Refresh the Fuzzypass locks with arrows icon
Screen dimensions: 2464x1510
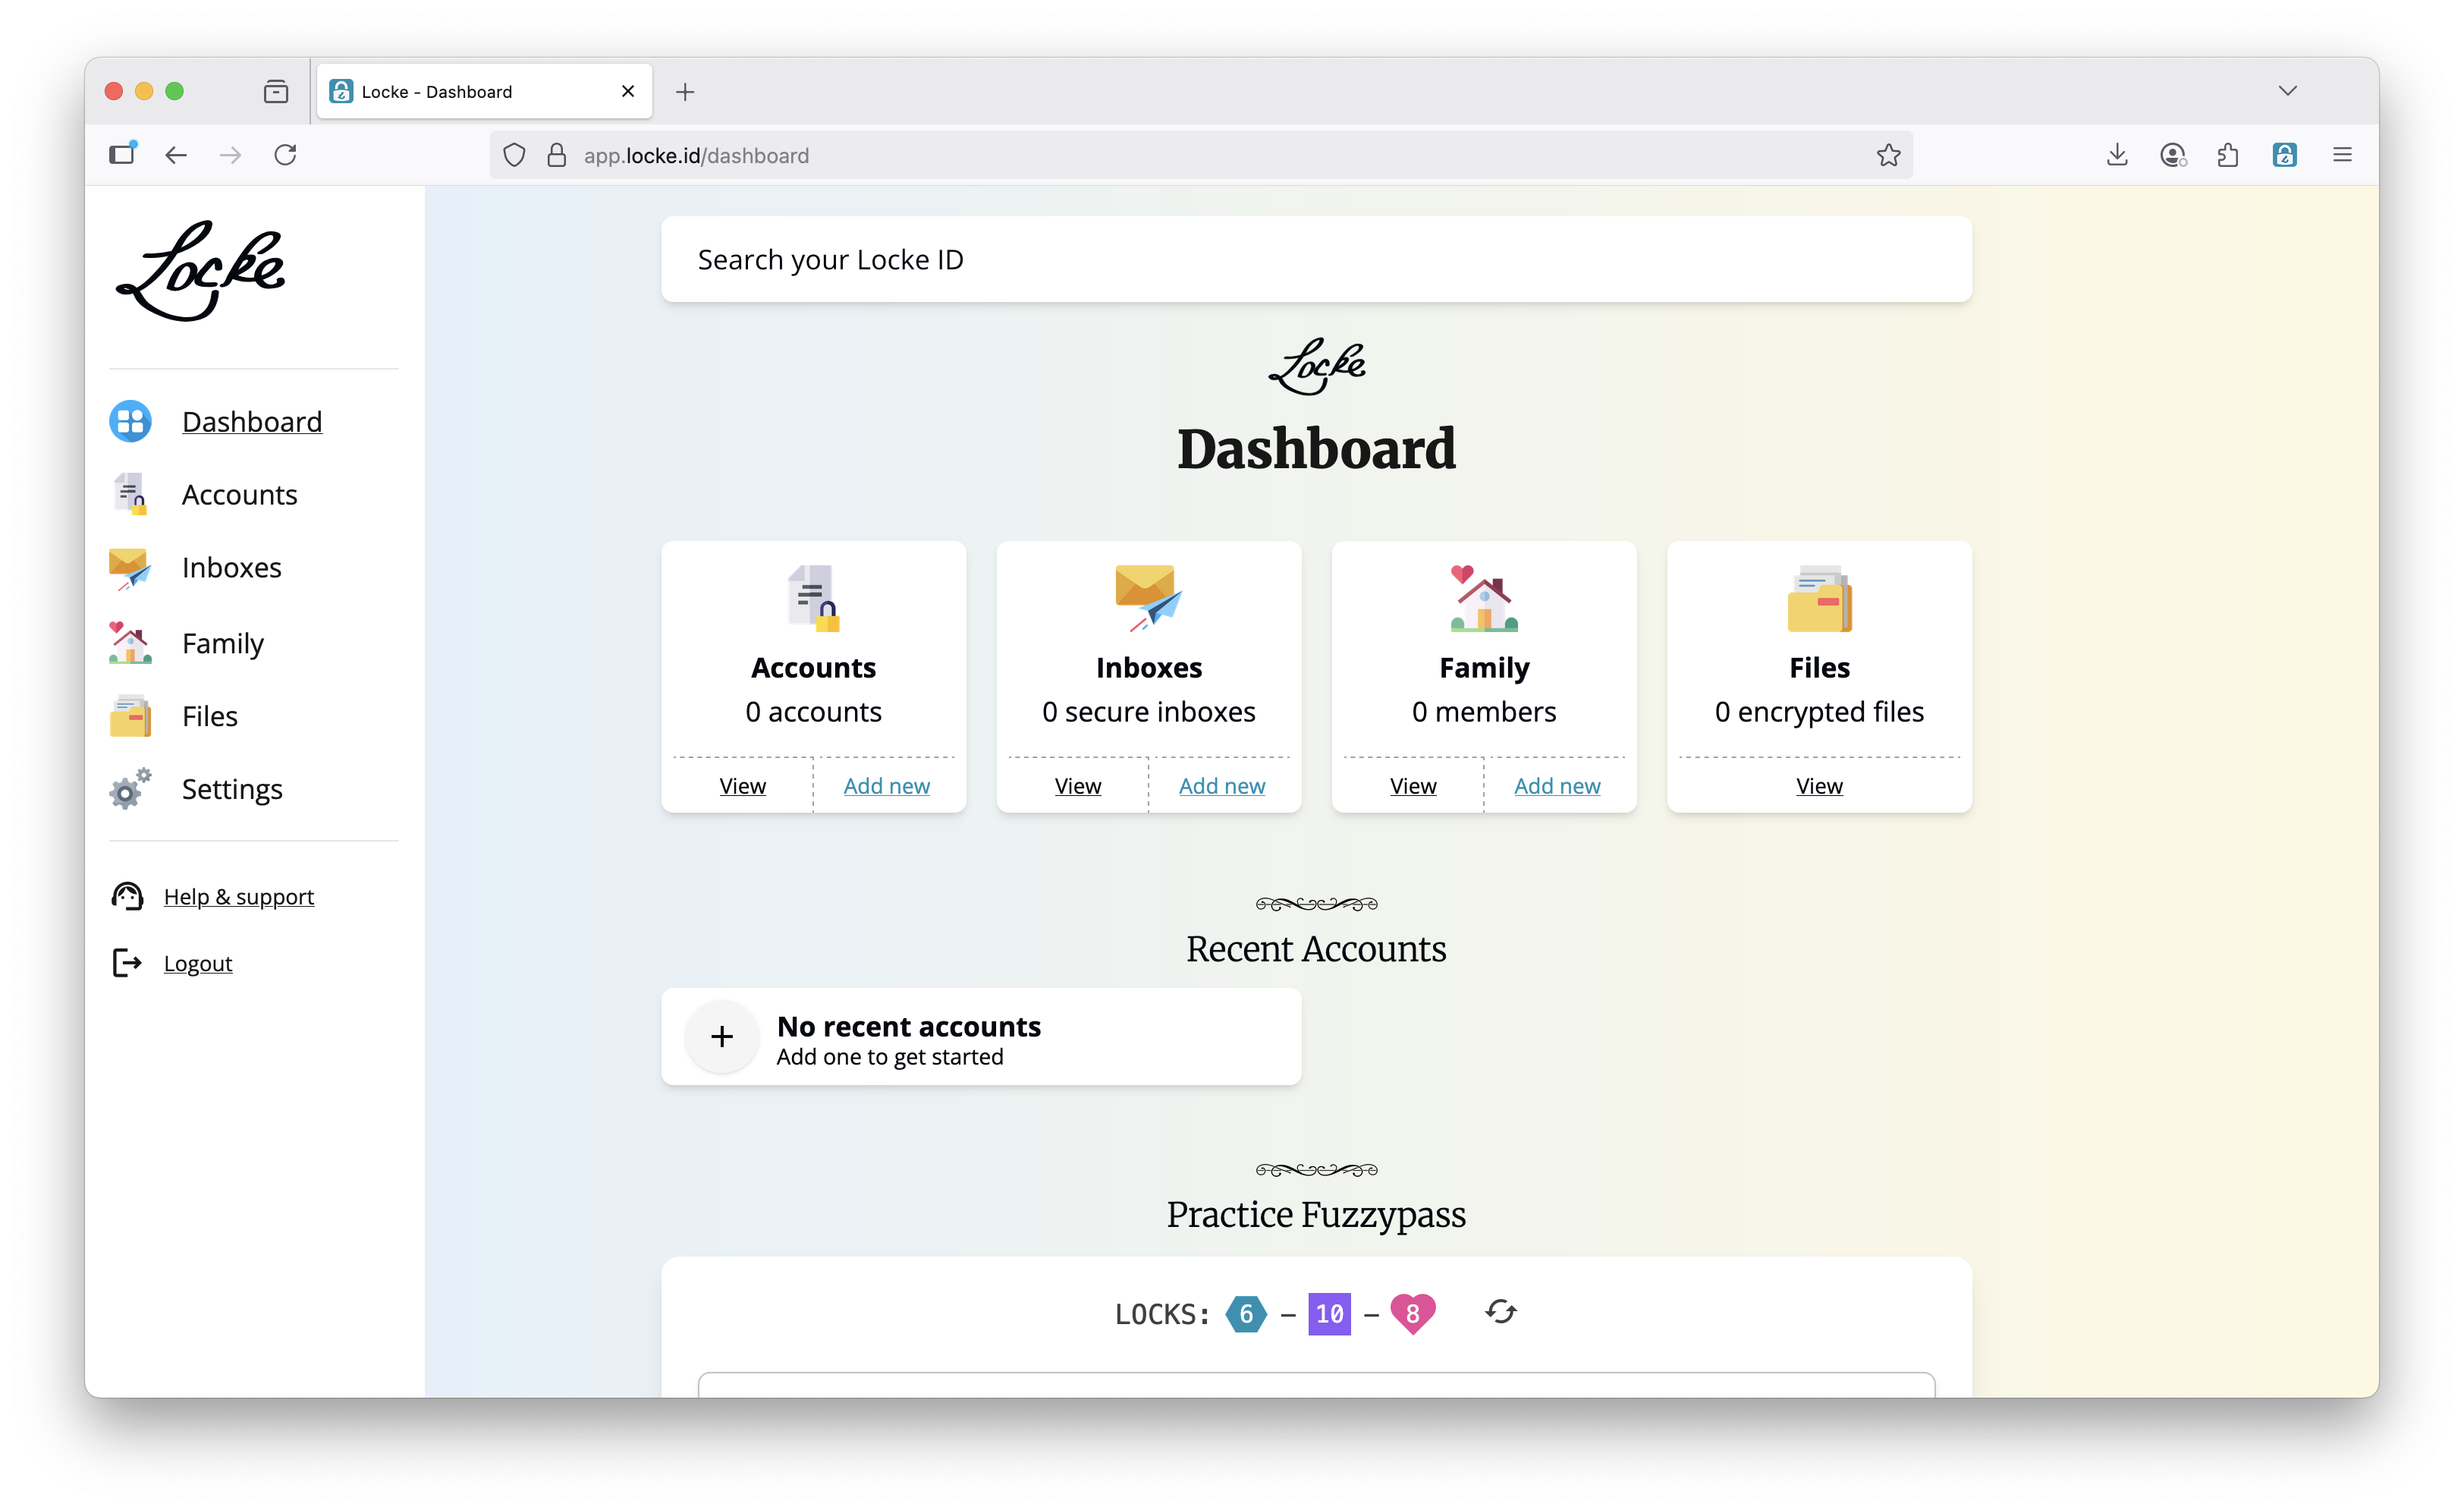point(1500,1312)
